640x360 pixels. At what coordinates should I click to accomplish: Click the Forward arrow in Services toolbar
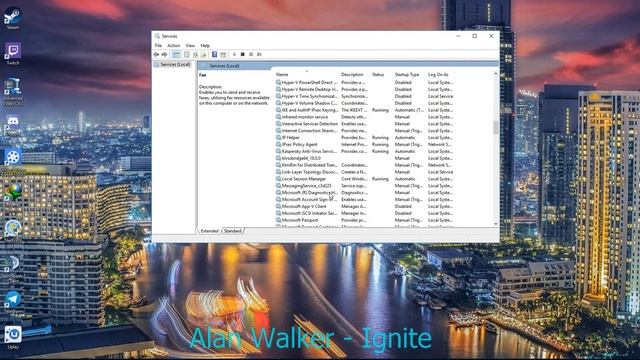tap(164, 54)
